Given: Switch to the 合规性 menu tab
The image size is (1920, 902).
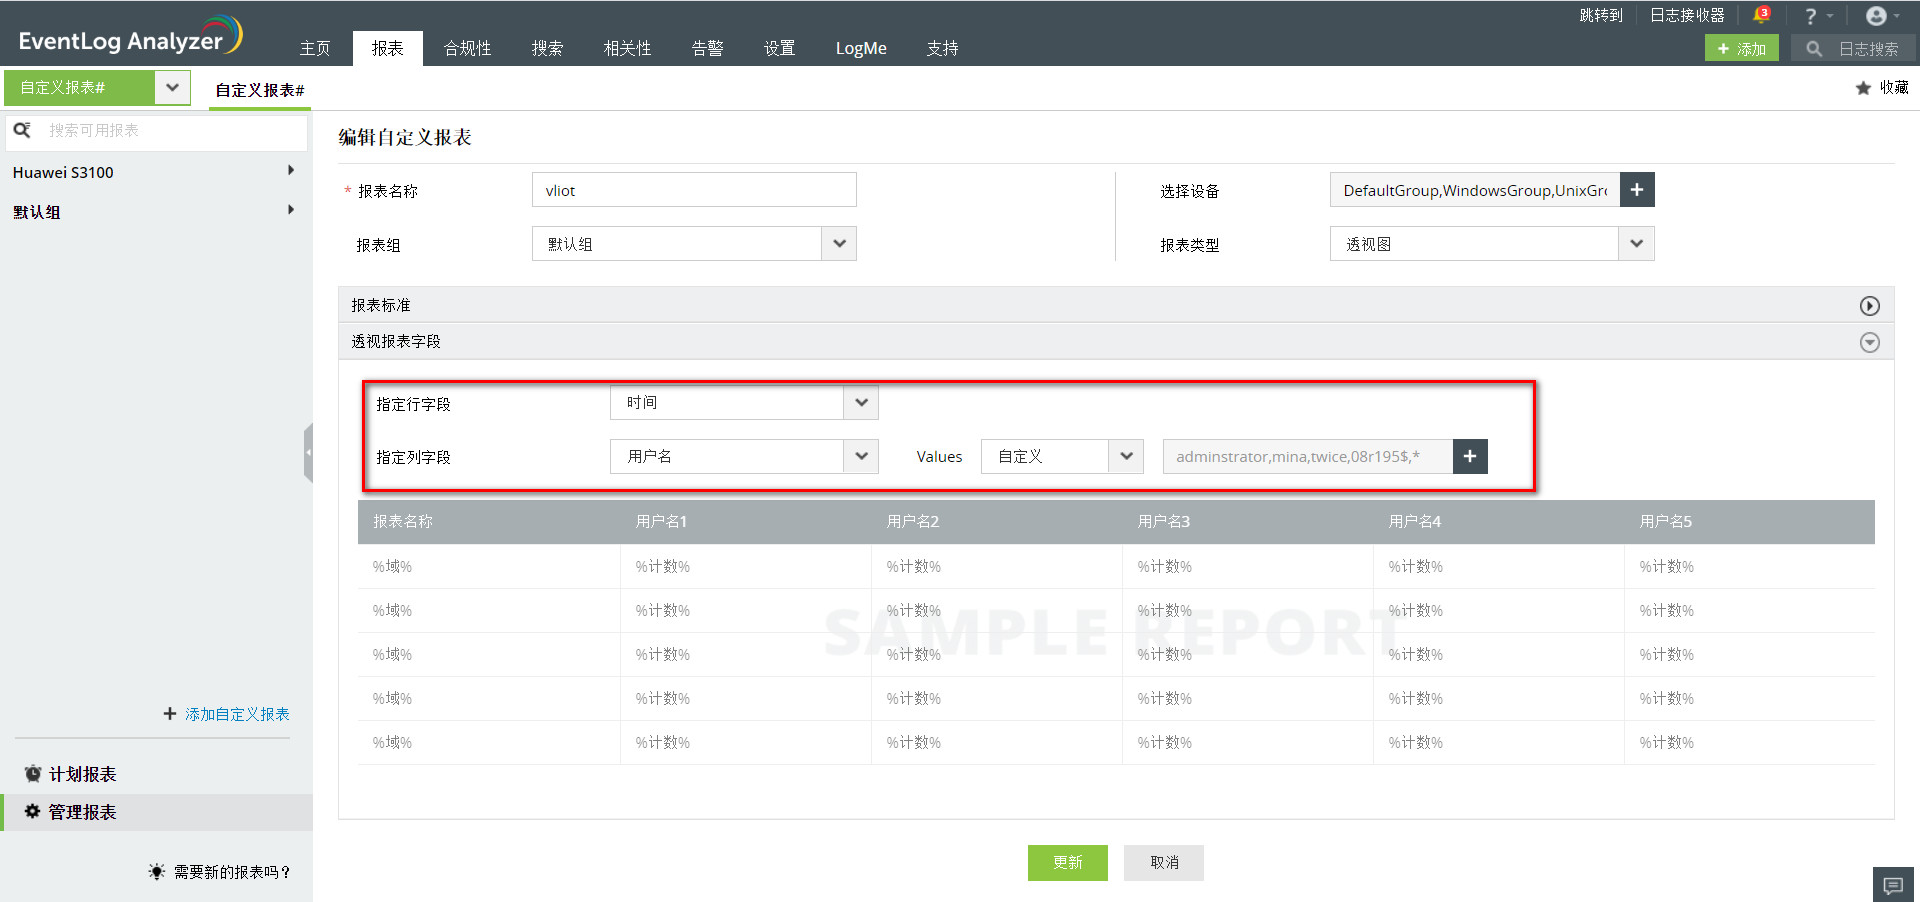Looking at the screenshot, I should tap(467, 47).
